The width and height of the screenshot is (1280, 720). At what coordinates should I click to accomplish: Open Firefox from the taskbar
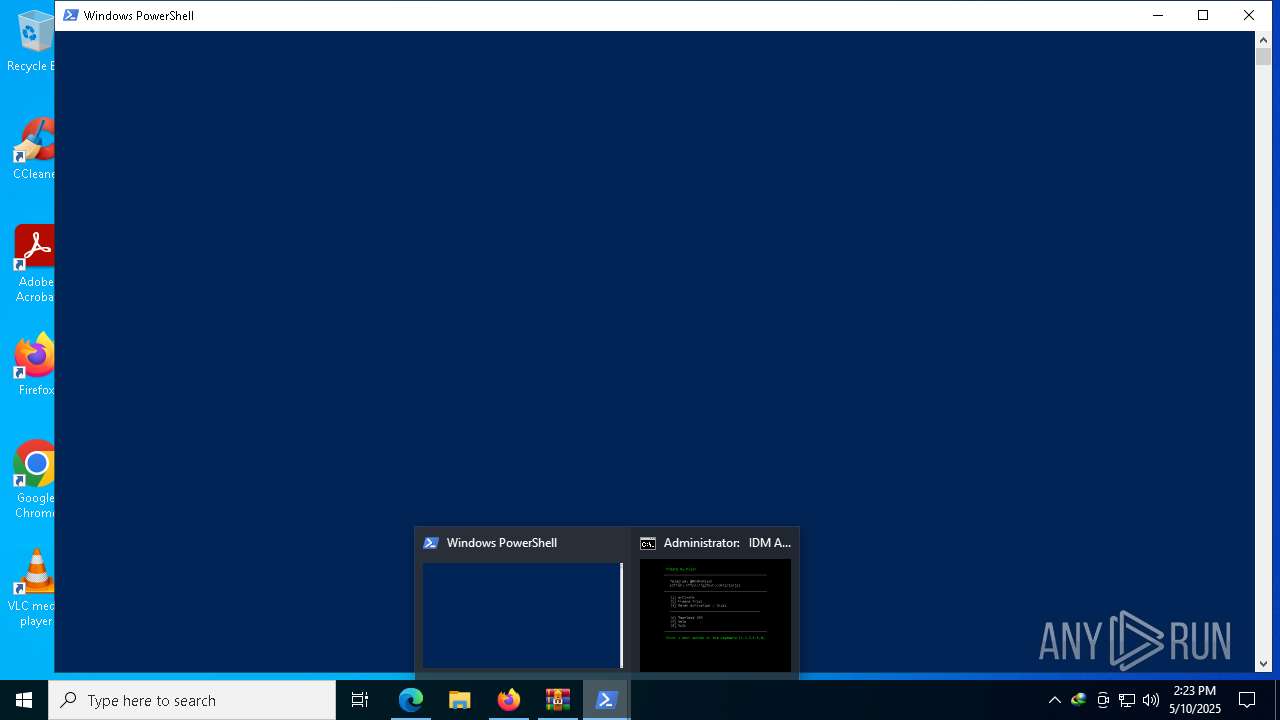click(509, 700)
